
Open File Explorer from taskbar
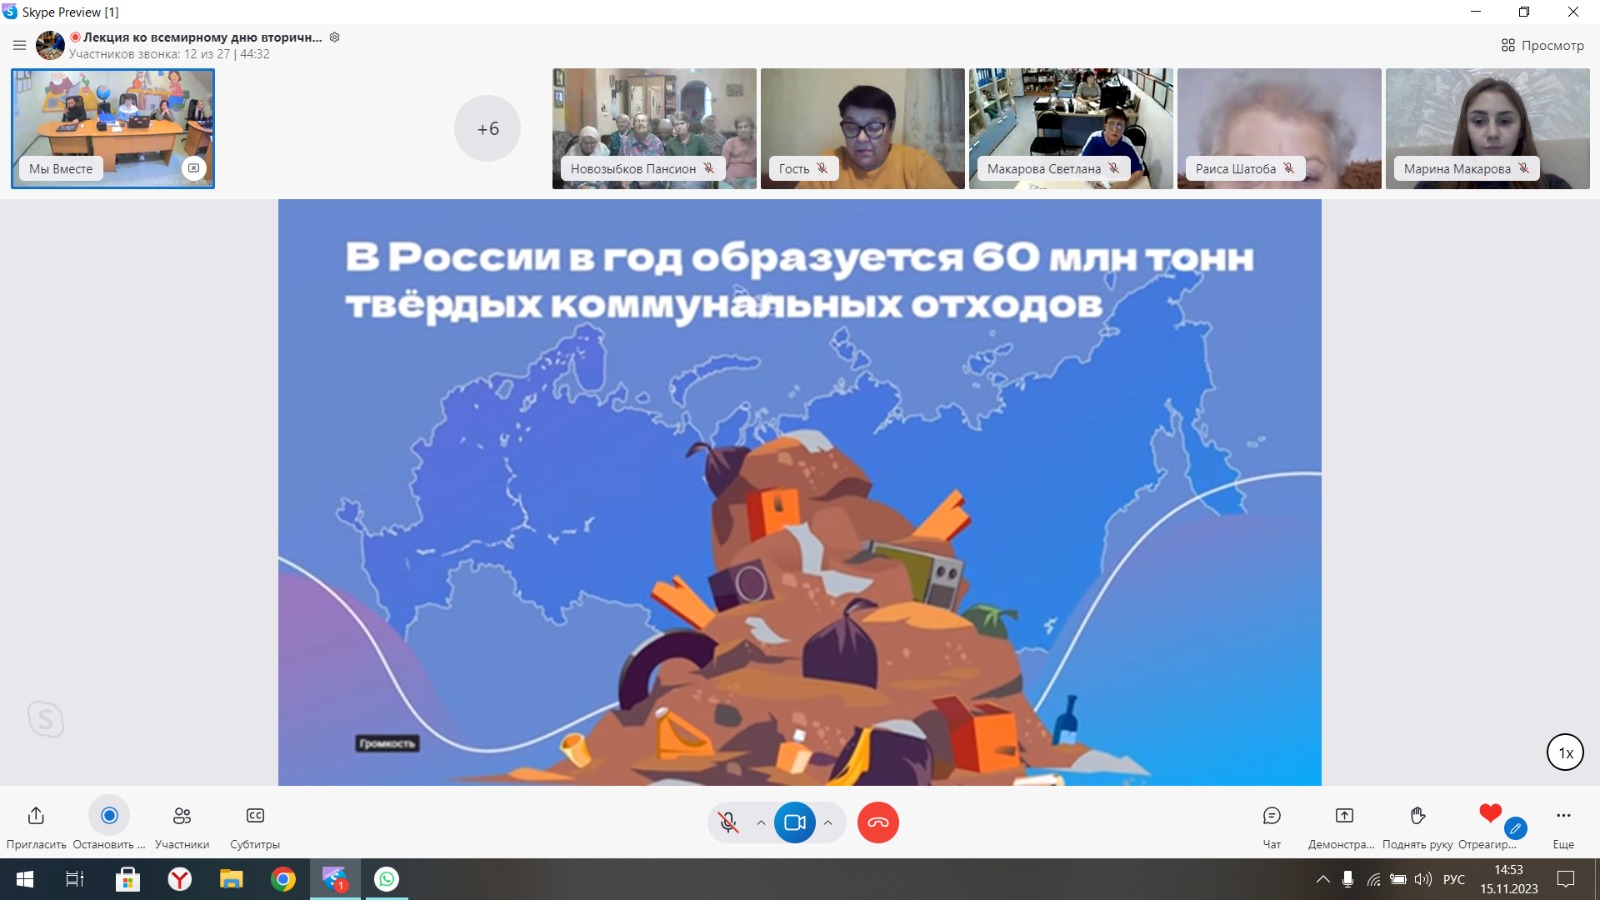point(231,879)
